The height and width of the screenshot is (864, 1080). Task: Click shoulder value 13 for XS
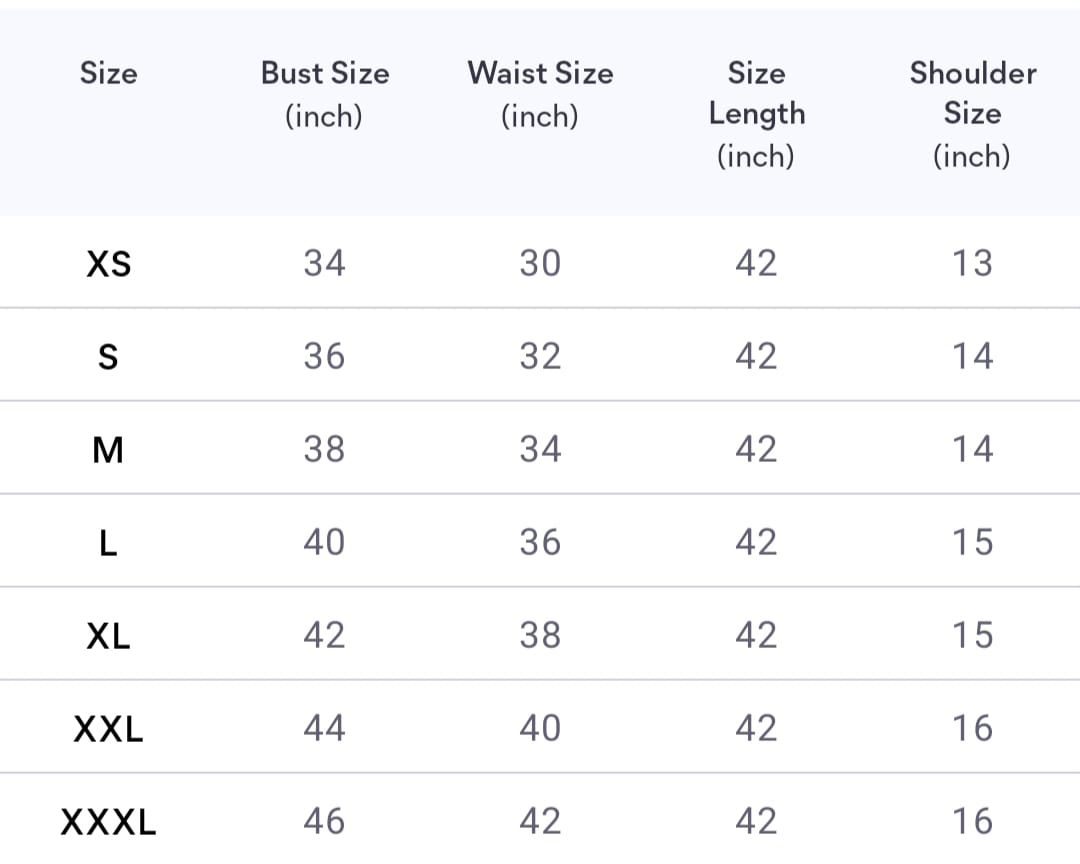click(973, 263)
